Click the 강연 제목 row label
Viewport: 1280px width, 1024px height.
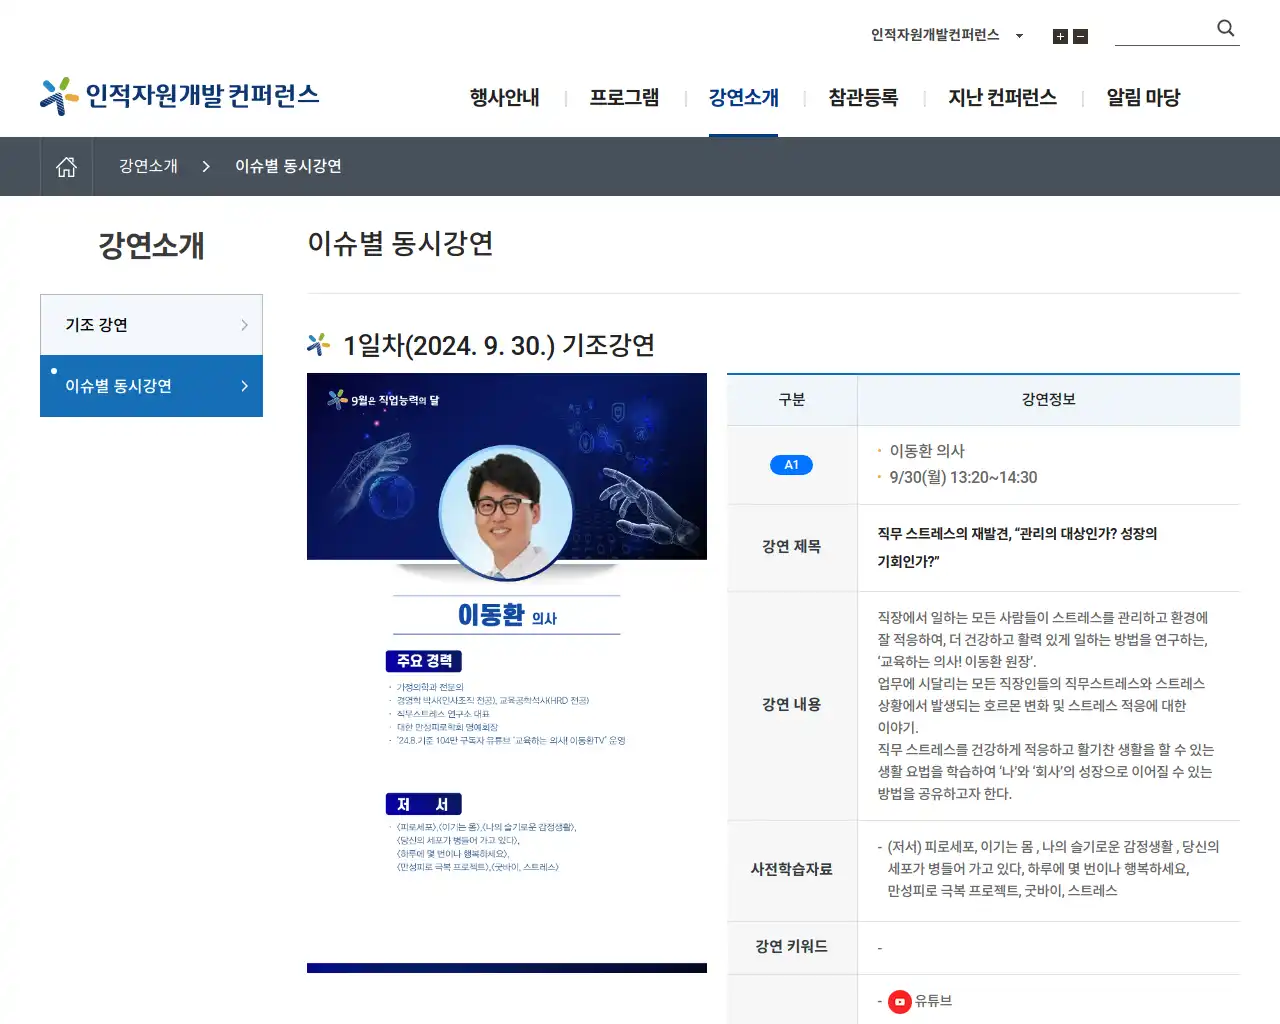click(x=791, y=547)
